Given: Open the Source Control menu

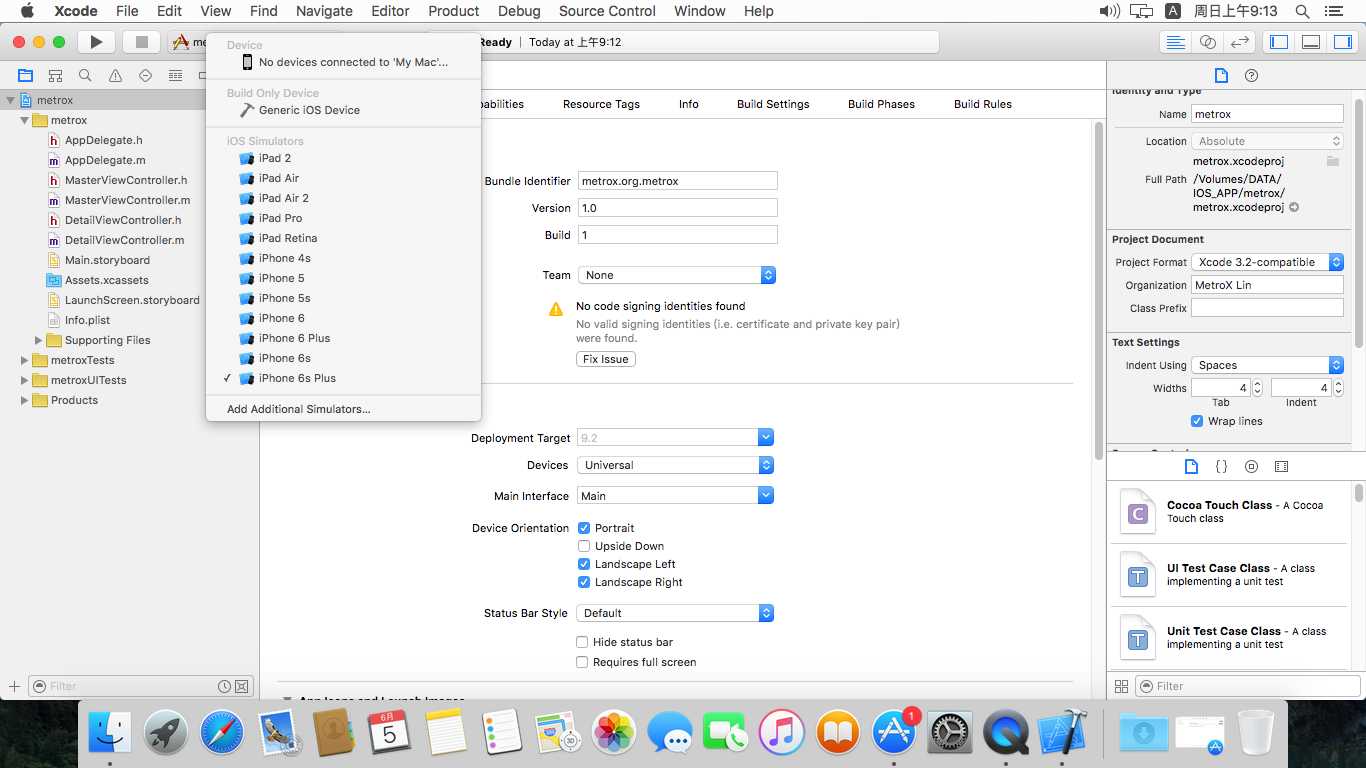Looking at the screenshot, I should (607, 11).
